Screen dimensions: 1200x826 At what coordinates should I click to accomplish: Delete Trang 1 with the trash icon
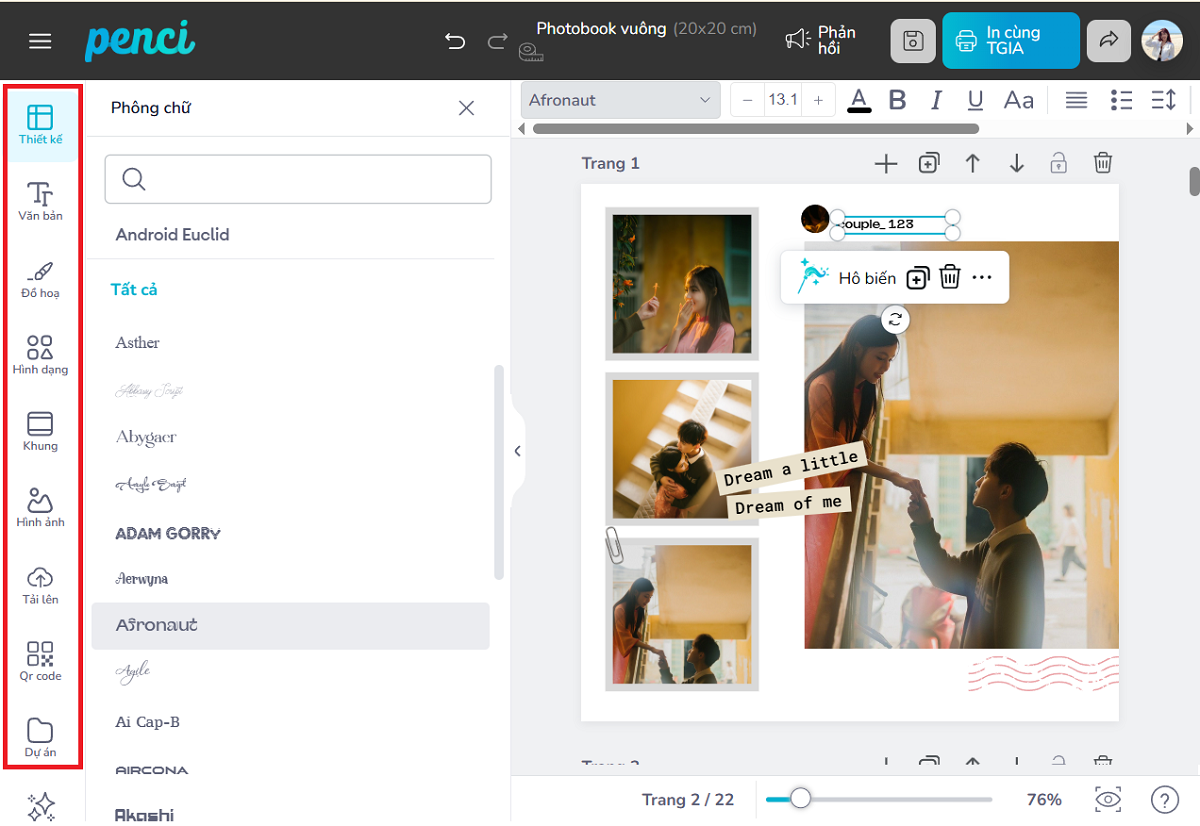point(1102,163)
